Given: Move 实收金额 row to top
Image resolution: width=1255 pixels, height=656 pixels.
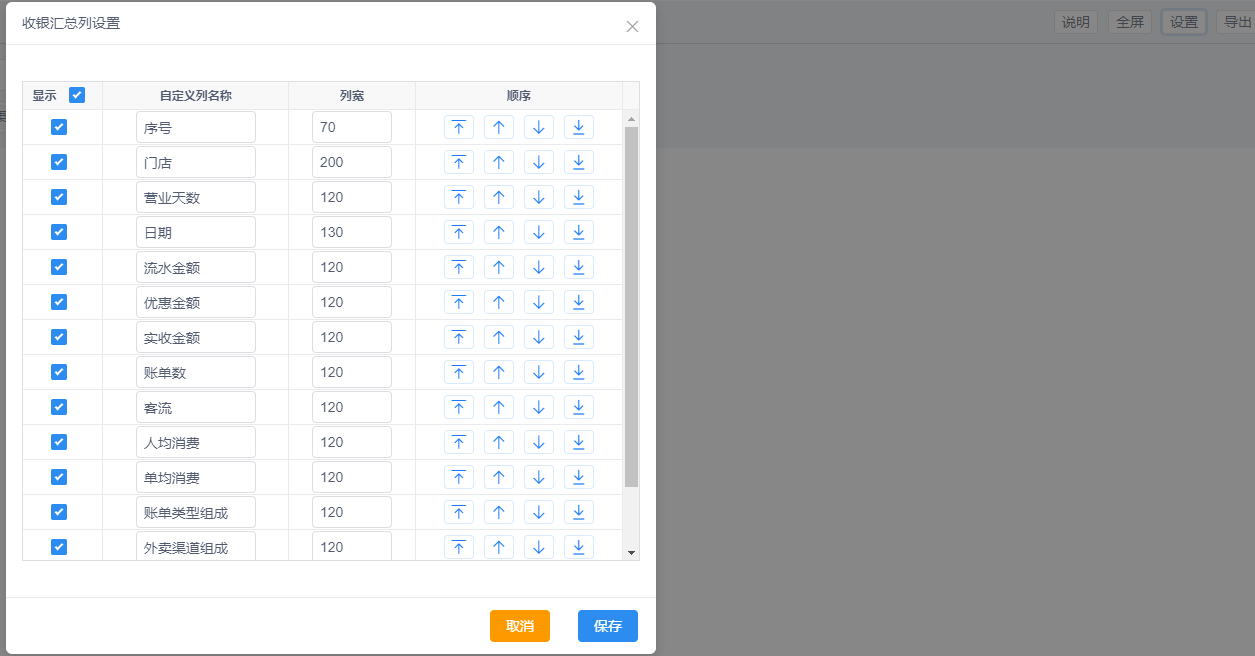Looking at the screenshot, I should [x=459, y=337].
